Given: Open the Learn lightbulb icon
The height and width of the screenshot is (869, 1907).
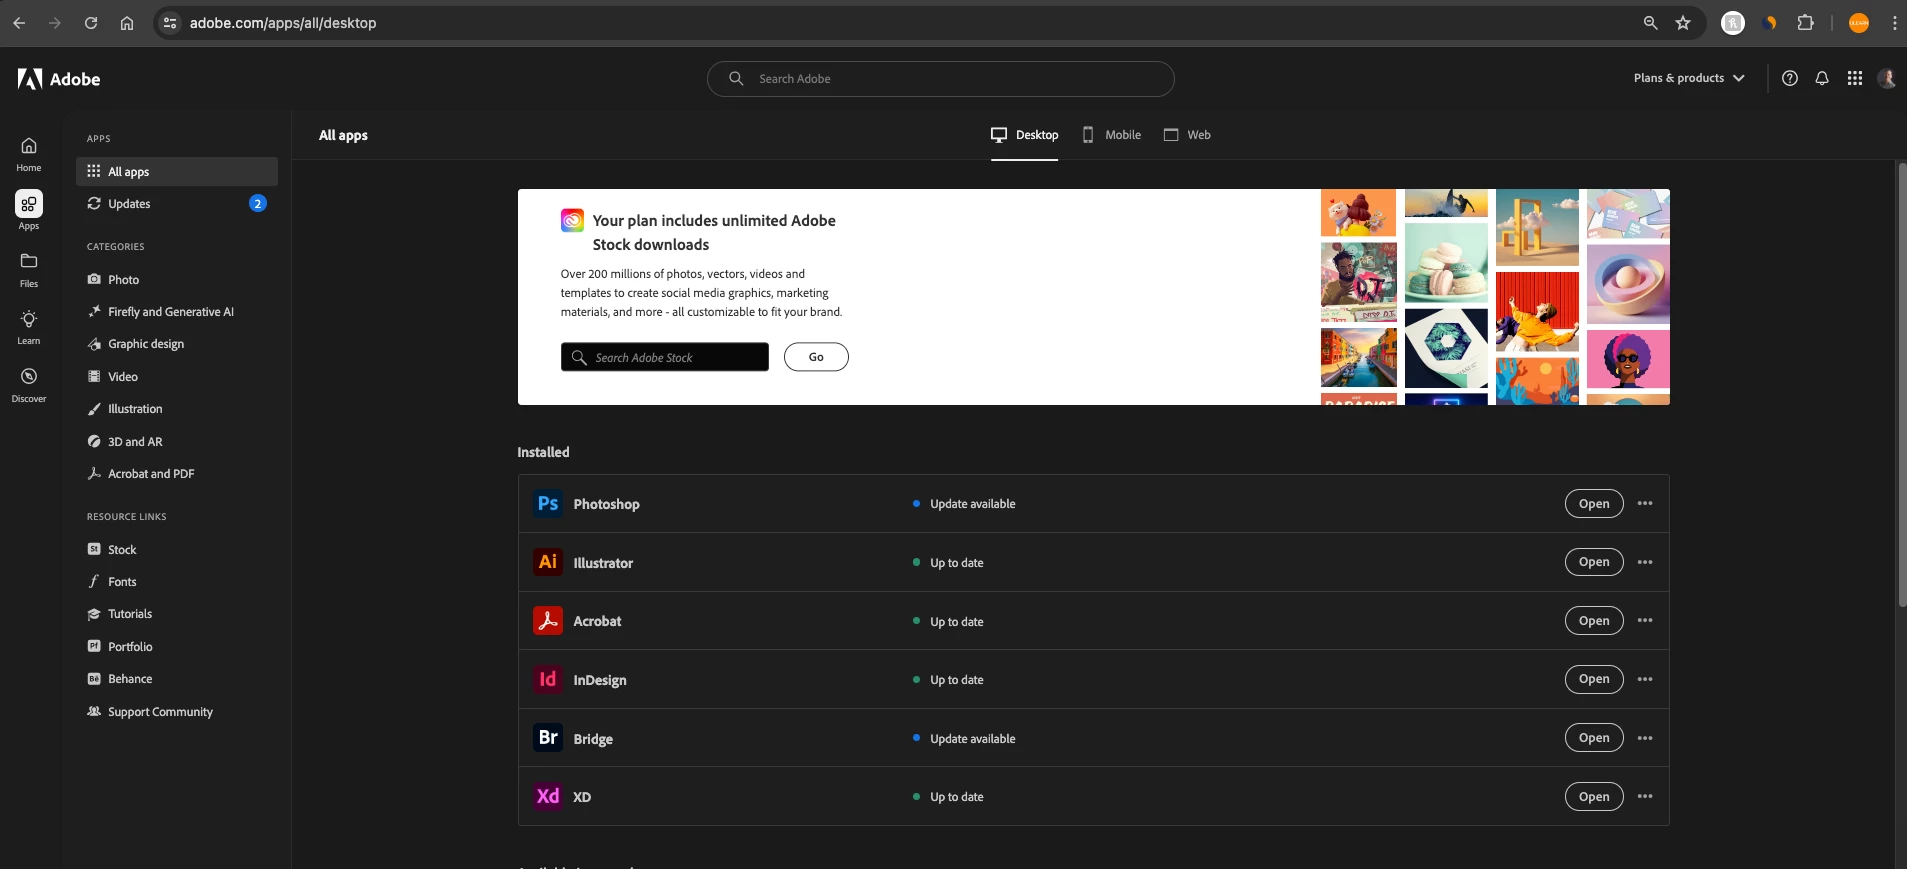Looking at the screenshot, I should coord(29,326).
